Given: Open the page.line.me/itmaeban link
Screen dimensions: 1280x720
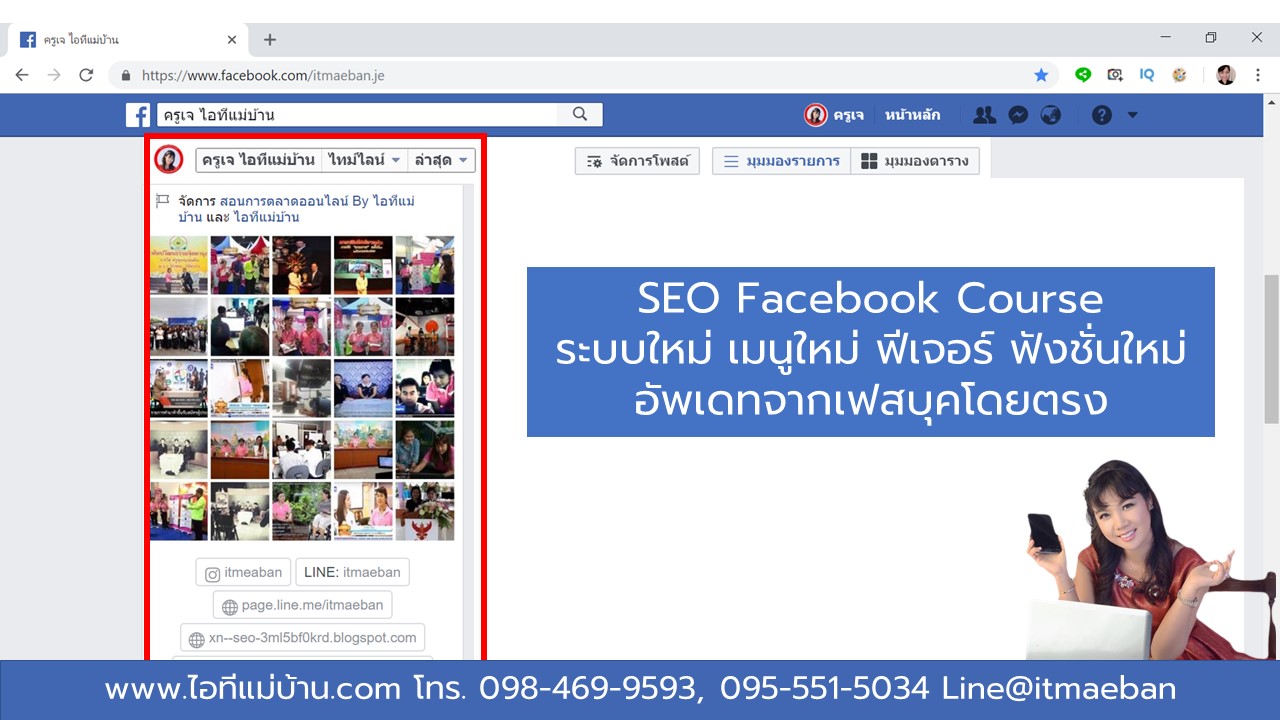Looking at the screenshot, I should click(x=302, y=605).
